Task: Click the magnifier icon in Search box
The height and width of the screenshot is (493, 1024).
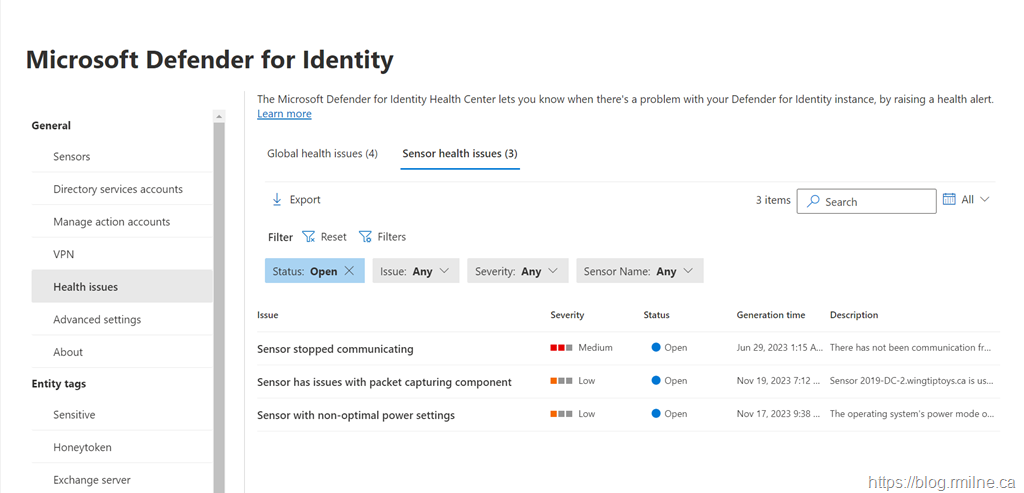Action: (x=814, y=202)
